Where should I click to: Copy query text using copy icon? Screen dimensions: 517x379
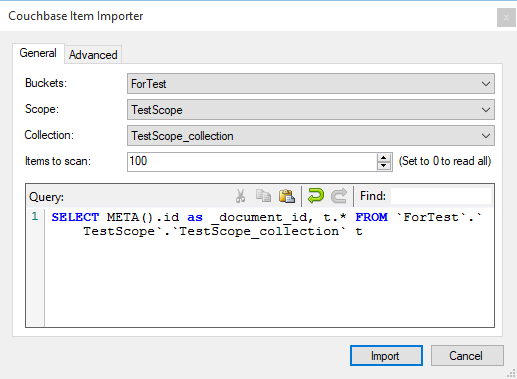(263, 196)
